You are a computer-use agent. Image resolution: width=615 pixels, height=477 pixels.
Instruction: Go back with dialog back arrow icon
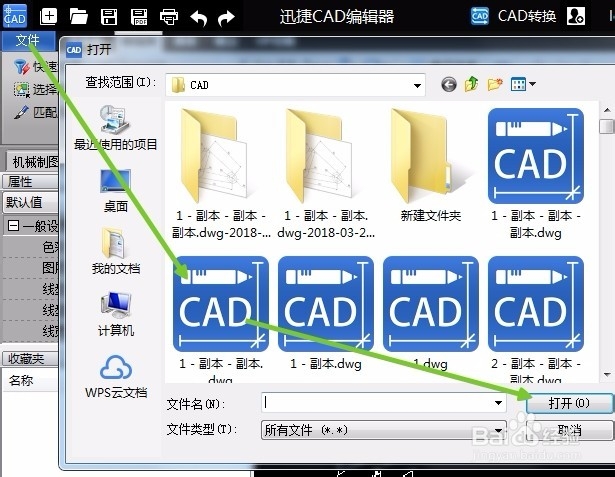click(x=449, y=84)
